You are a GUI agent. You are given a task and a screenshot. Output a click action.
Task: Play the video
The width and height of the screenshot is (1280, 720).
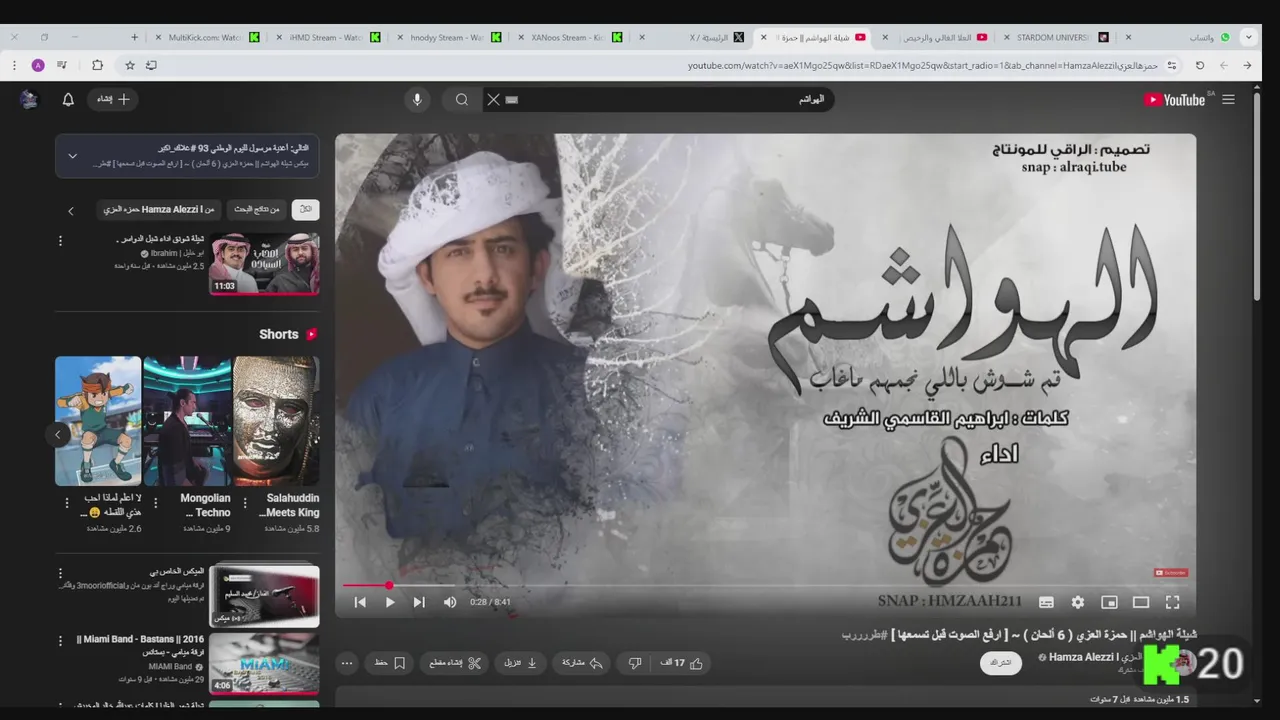click(x=390, y=602)
